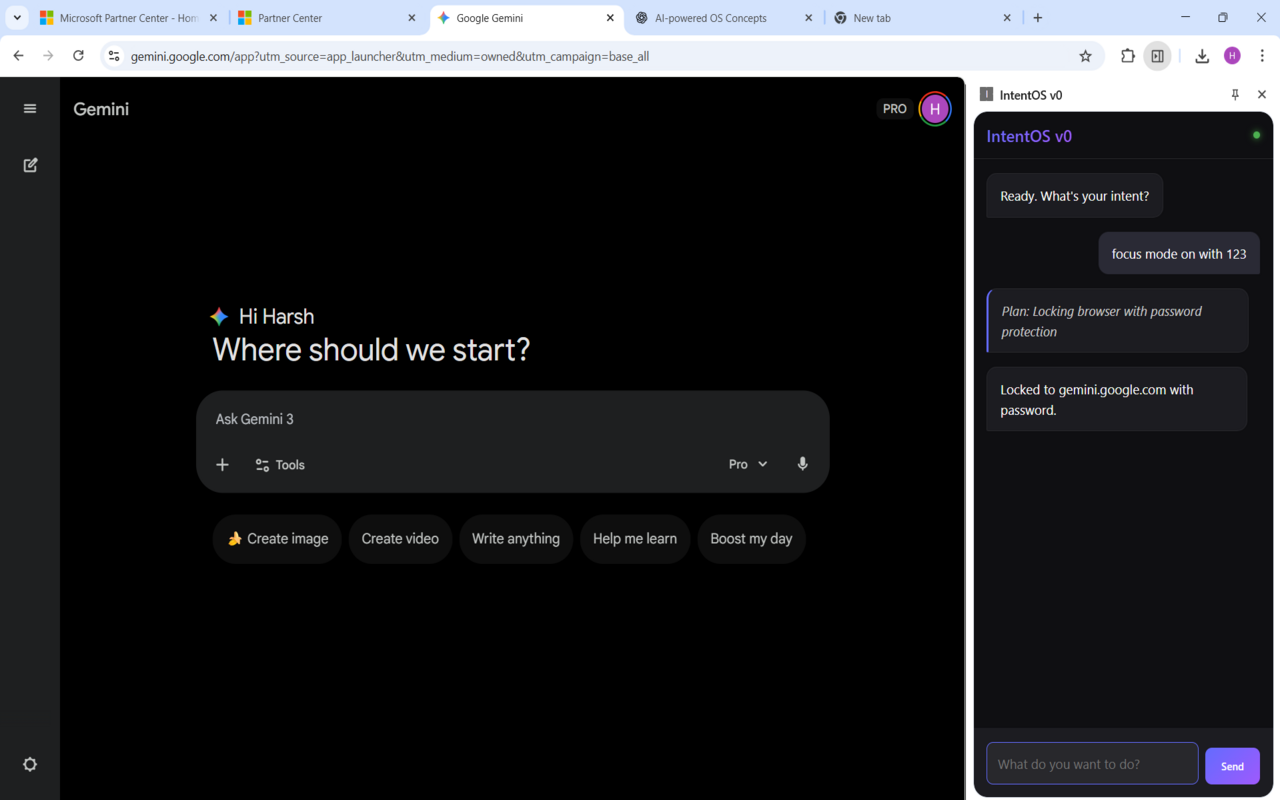Click the Hi Harsh greeting text
This screenshot has height=800, width=1280.
click(x=276, y=316)
